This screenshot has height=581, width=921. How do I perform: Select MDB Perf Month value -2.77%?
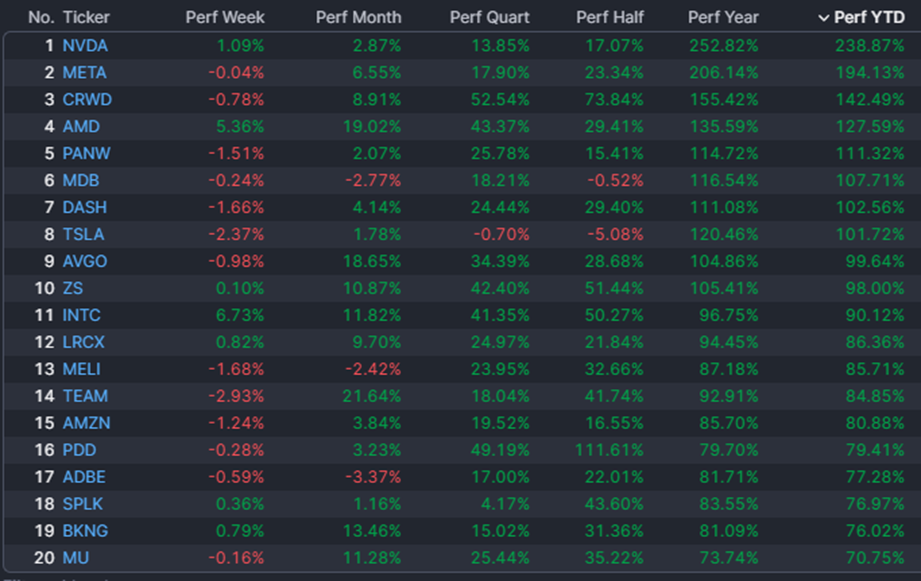pos(373,180)
